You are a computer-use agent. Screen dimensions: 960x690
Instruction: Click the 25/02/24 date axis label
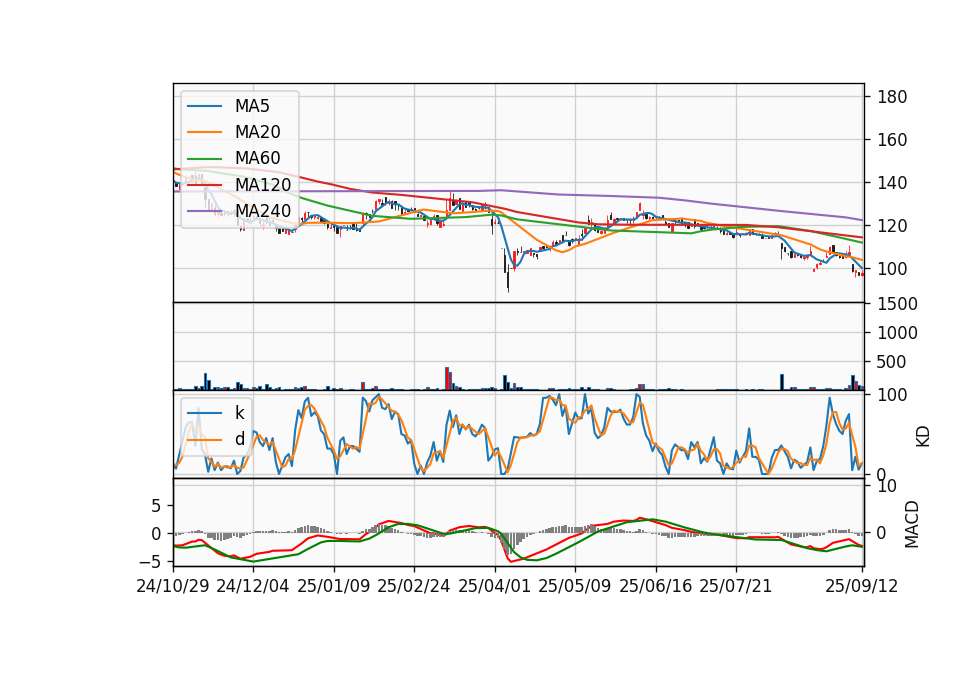(x=414, y=586)
